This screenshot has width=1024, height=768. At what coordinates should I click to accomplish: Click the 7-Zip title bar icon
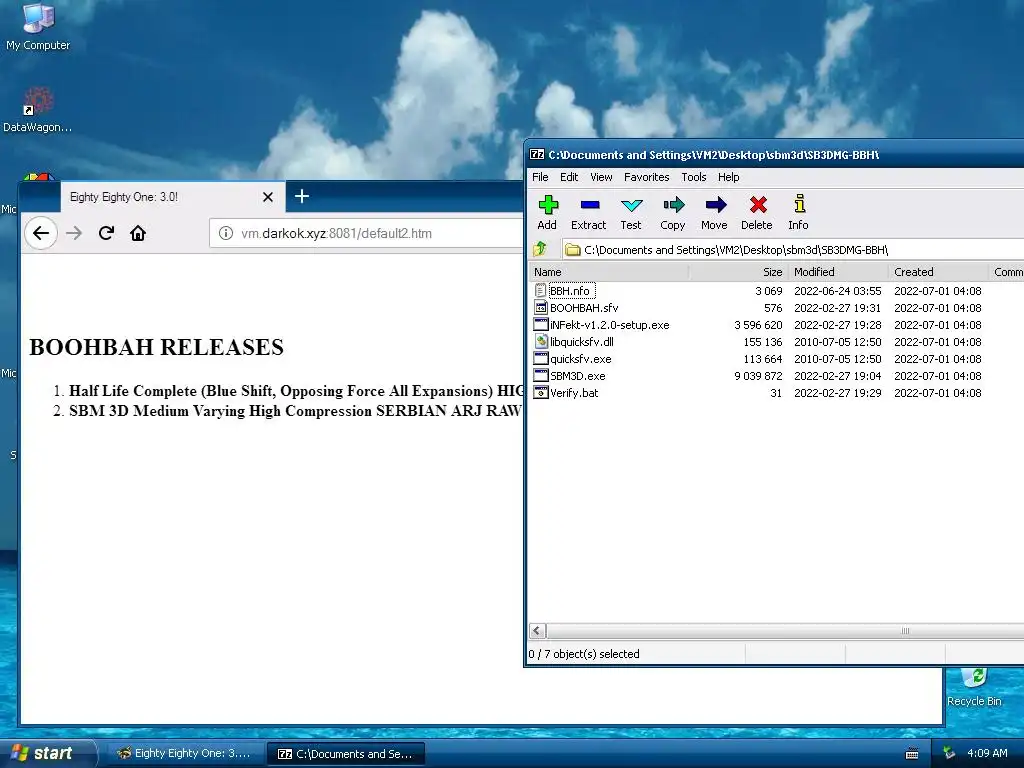coord(537,155)
